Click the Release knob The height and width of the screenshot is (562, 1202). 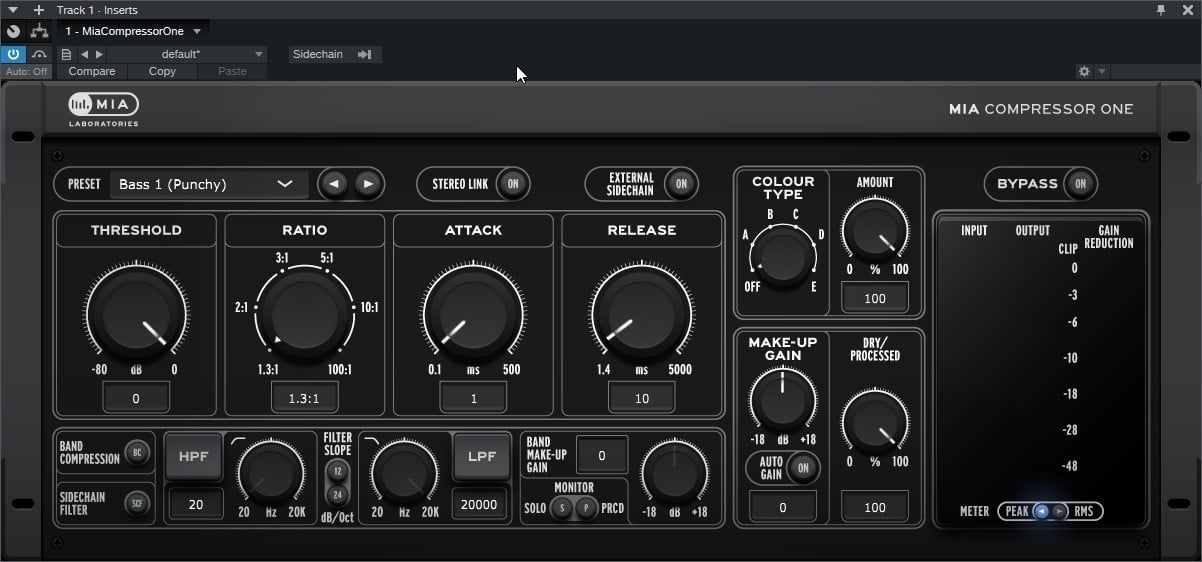(642, 313)
